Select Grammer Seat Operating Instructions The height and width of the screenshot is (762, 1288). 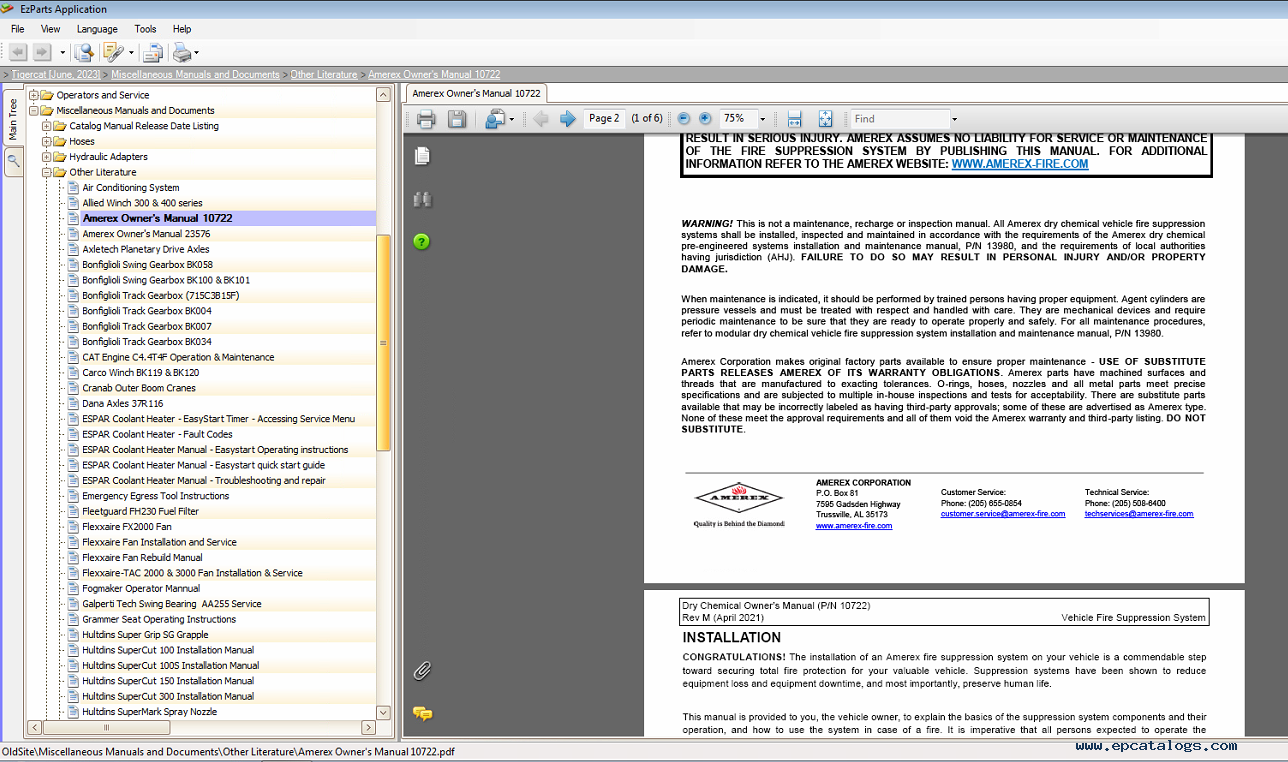pyautogui.click(x=159, y=619)
